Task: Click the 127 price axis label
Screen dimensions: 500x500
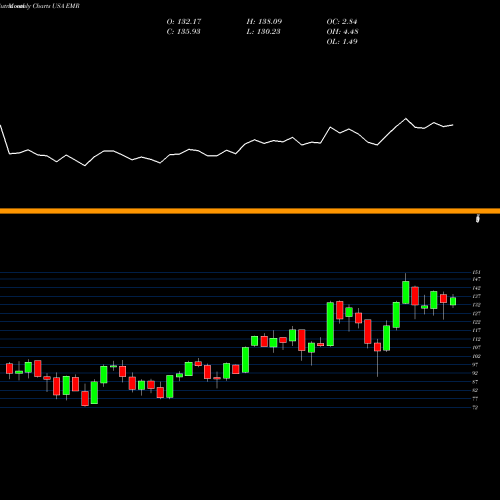Action: pos(476,313)
